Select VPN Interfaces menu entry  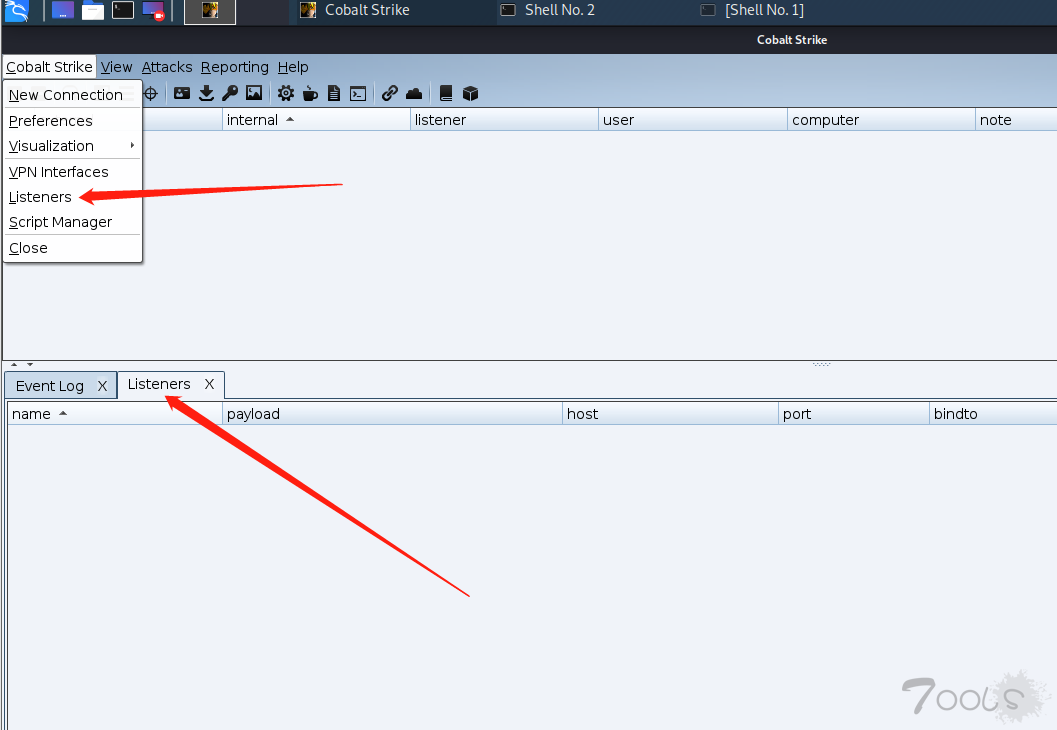tap(73, 172)
